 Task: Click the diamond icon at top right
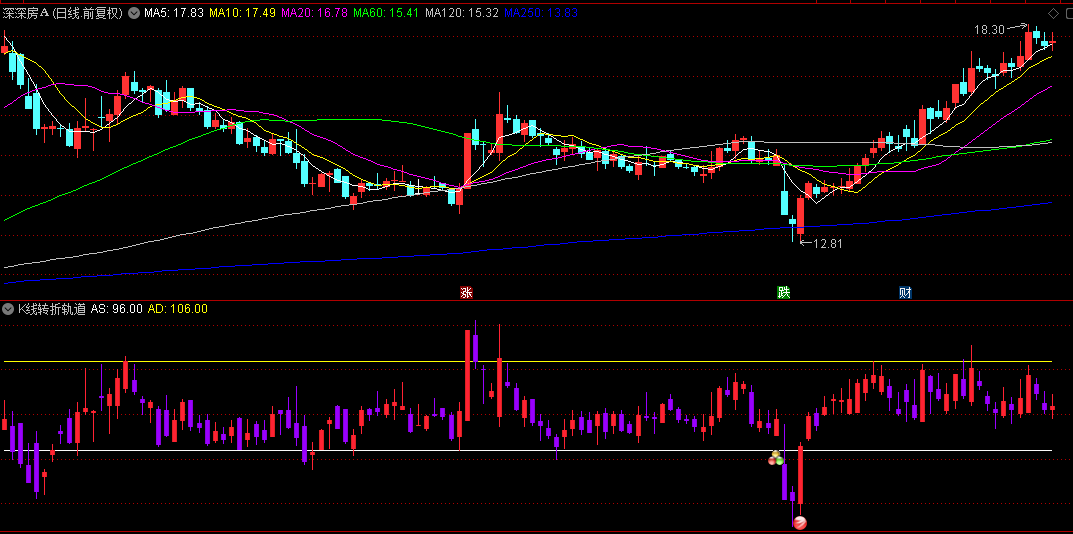1053,13
